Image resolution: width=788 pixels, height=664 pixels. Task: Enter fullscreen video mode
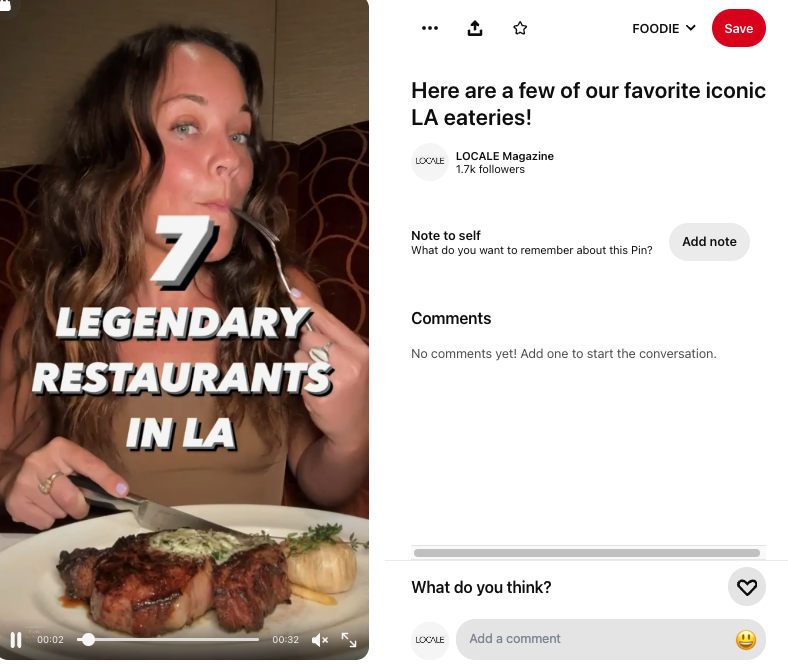click(349, 639)
